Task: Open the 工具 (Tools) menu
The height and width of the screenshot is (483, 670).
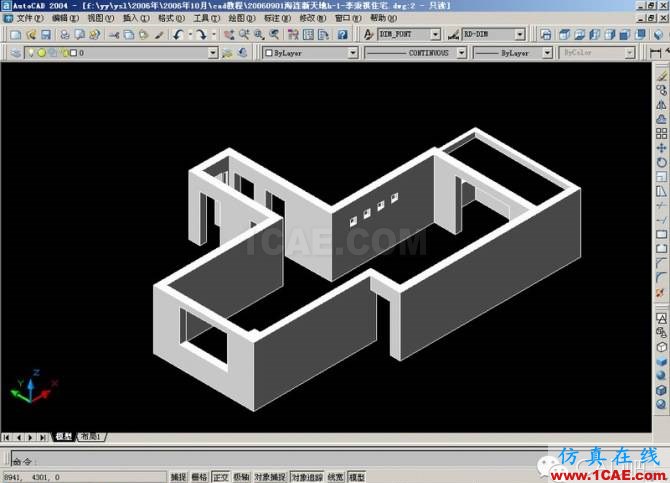Action: 207,18
